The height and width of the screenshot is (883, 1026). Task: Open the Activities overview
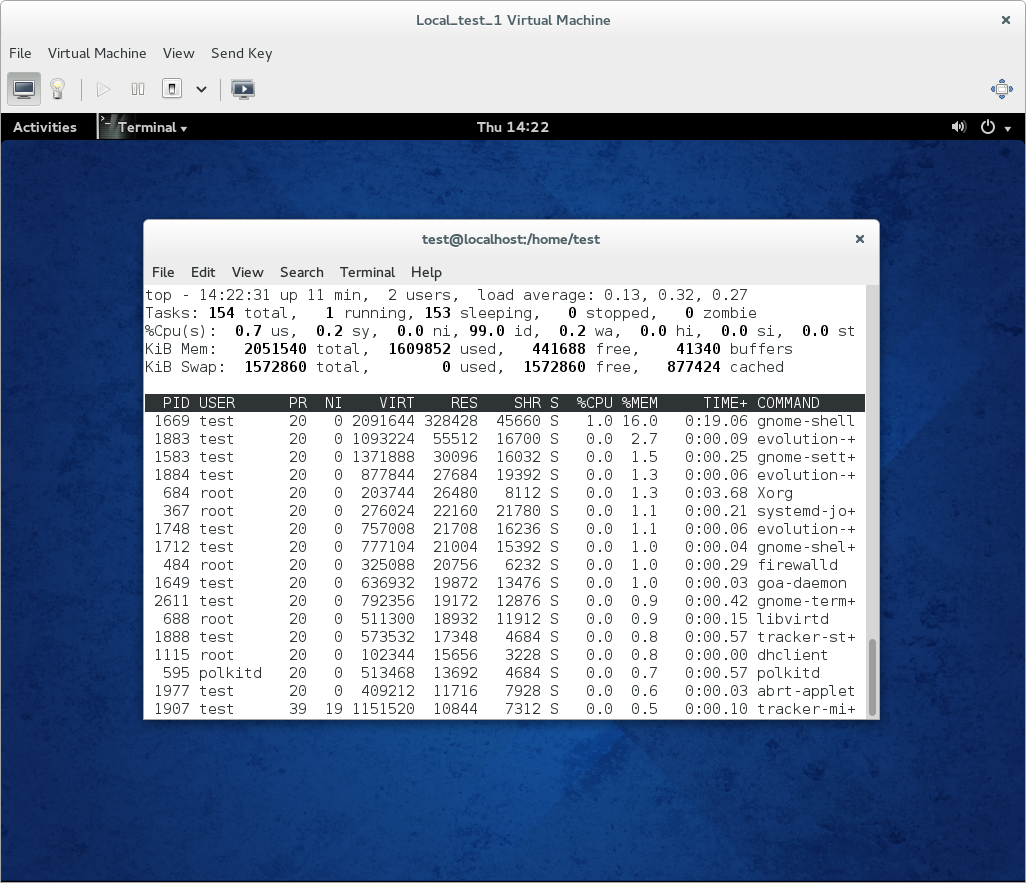click(x=44, y=127)
